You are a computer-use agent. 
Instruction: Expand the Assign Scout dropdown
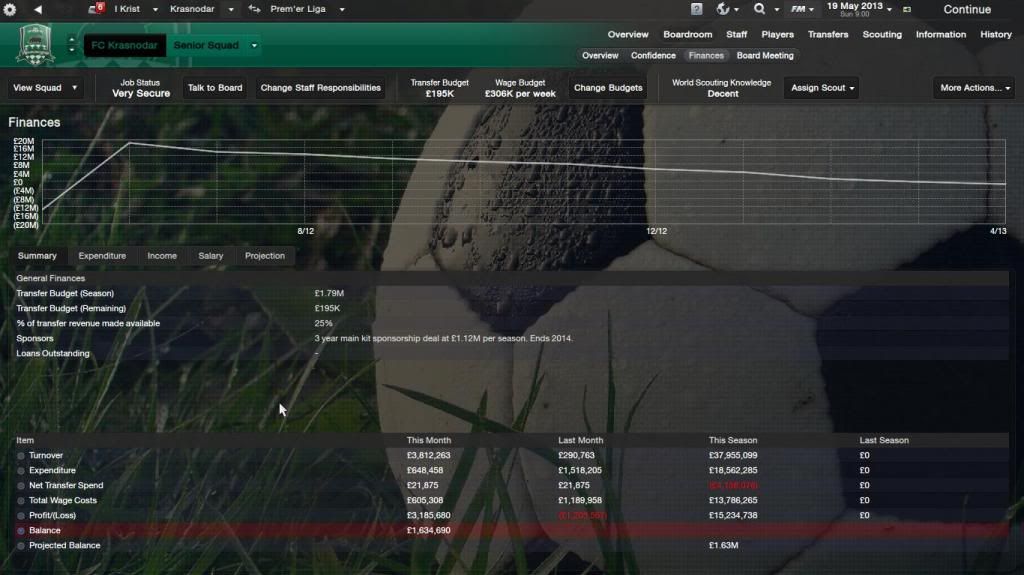click(x=823, y=88)
